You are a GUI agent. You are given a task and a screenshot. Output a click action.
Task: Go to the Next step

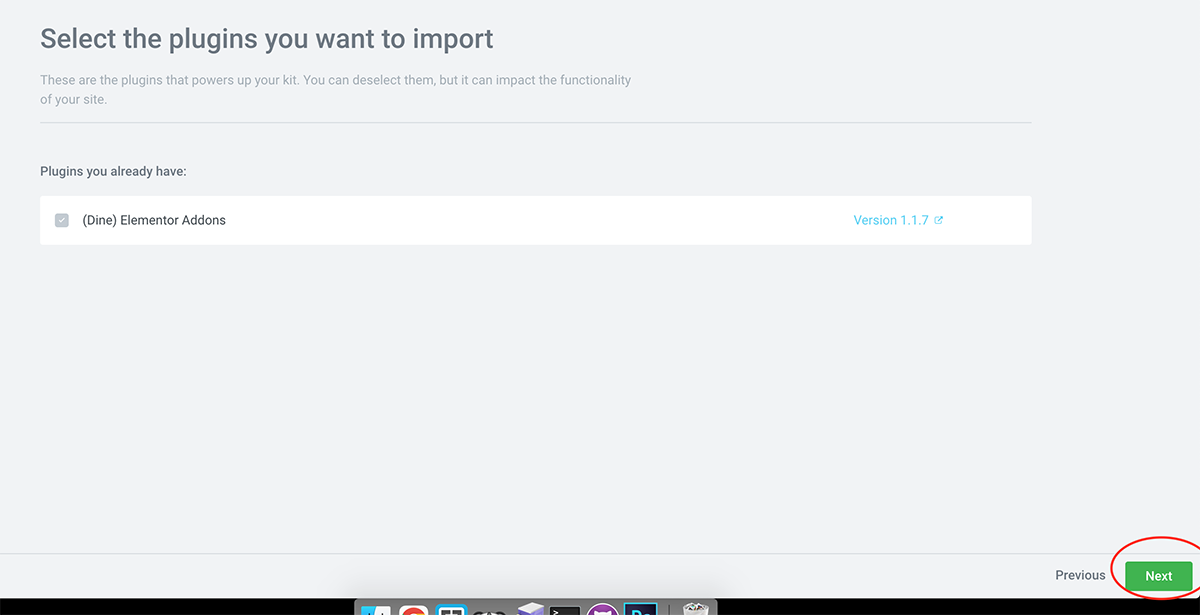pyautogui.click(x=1159, y=576)
